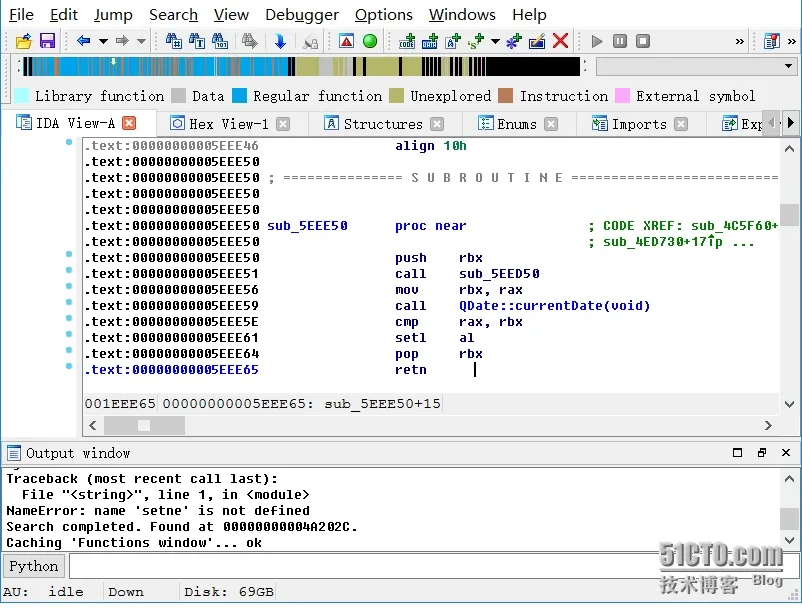Click the blue asterisk array icon
This screenshot has width=802, height=613.
coord(514,41)
